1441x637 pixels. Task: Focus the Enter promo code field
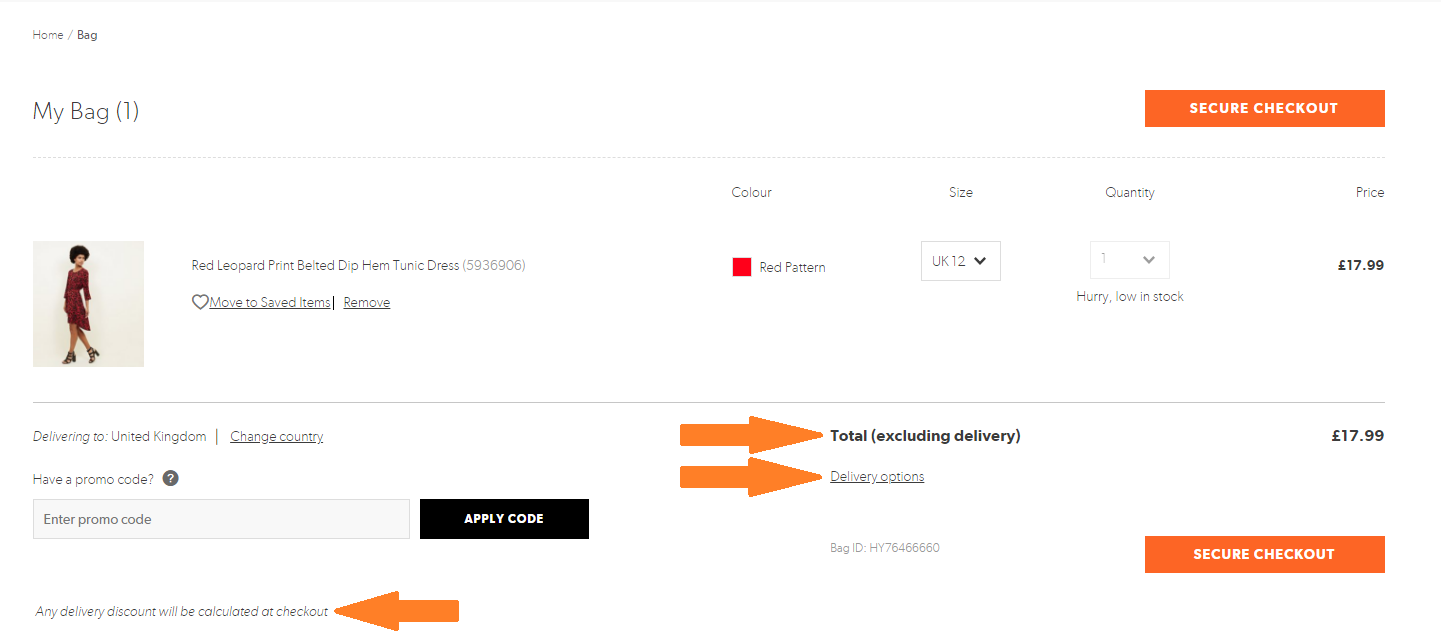point(221,519)
